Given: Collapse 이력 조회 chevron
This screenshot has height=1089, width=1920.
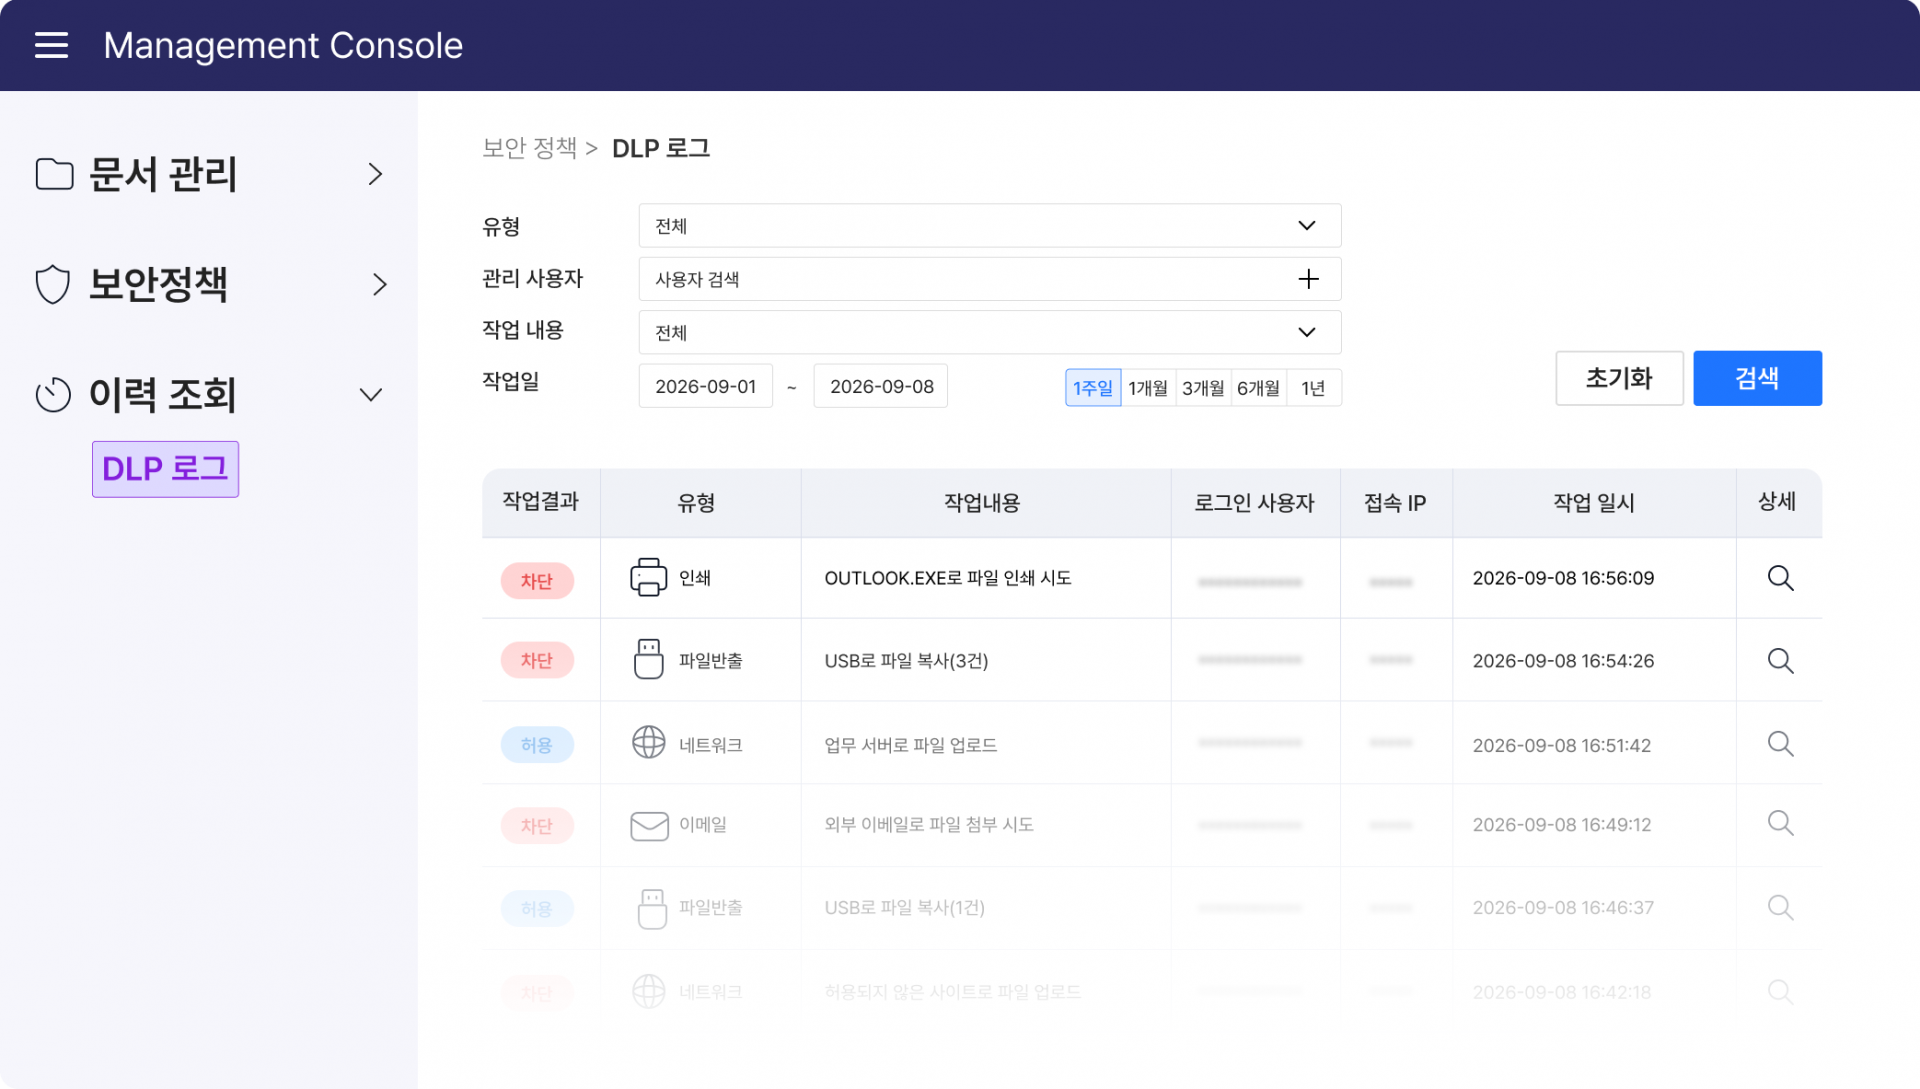Looking at the screenshot, I should [371, 394].
